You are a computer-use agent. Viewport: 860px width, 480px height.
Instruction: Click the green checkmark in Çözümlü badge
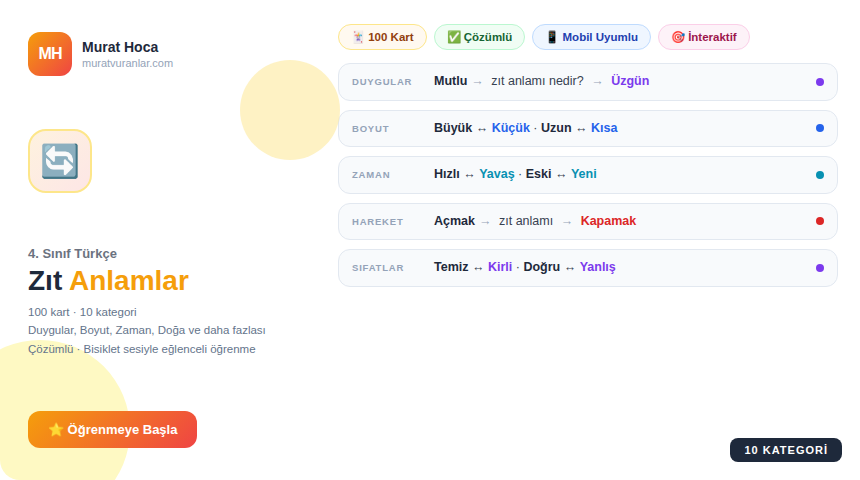454,37
